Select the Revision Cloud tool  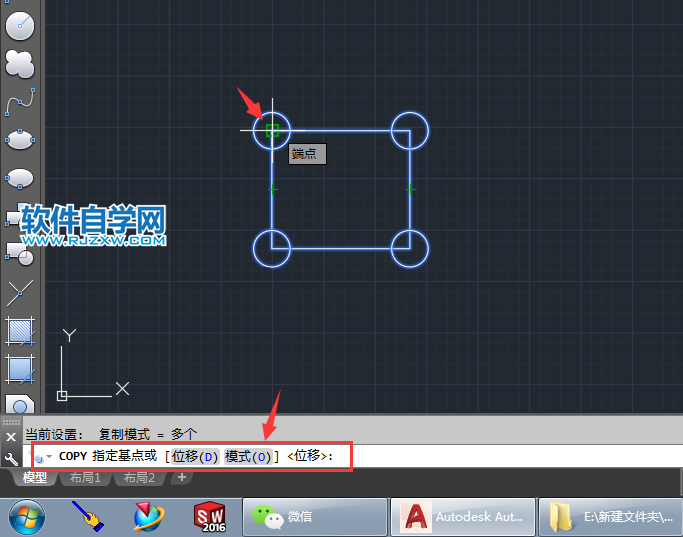point(20,64)
